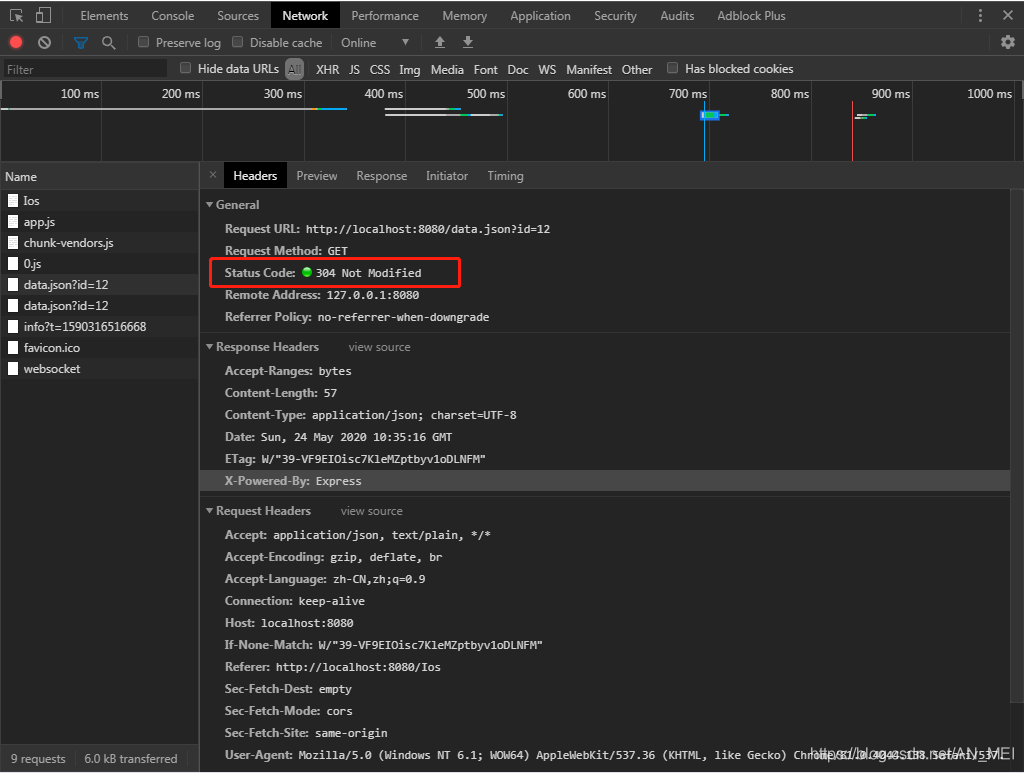Clear the network log icon

(44, 42)
